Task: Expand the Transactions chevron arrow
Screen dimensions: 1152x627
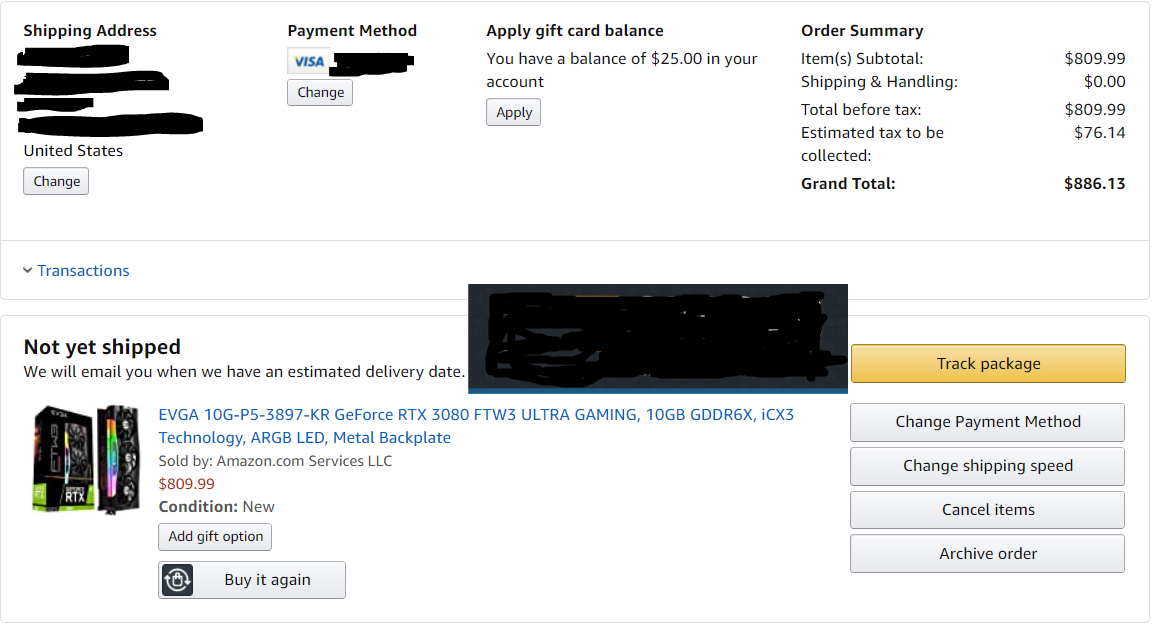Action: pyautogui.click(x=27, y=271)
